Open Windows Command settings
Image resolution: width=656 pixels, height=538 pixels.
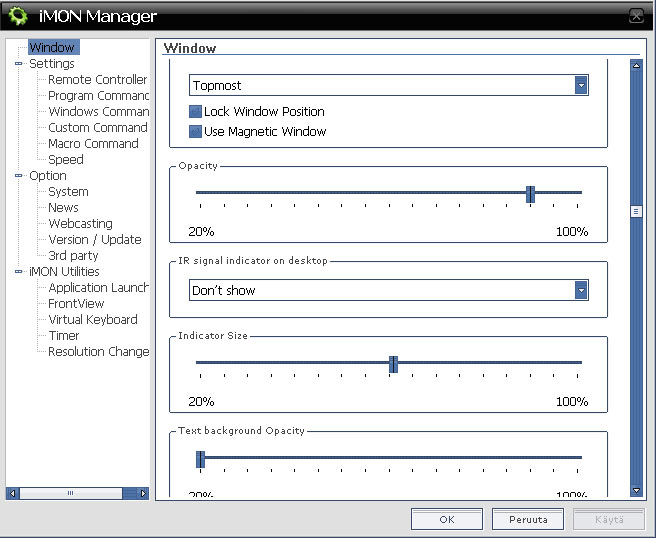click(x=98, y=111)
